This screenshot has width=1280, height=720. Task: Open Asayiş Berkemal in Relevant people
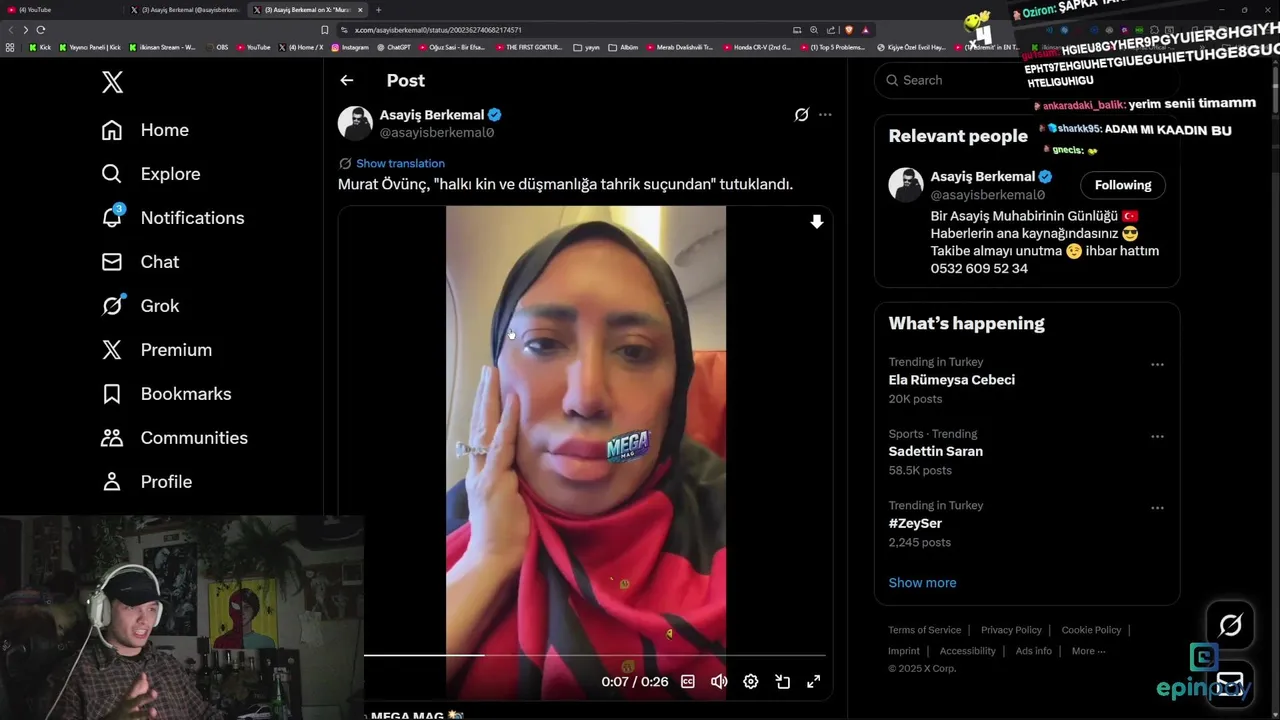coord(983,177)
